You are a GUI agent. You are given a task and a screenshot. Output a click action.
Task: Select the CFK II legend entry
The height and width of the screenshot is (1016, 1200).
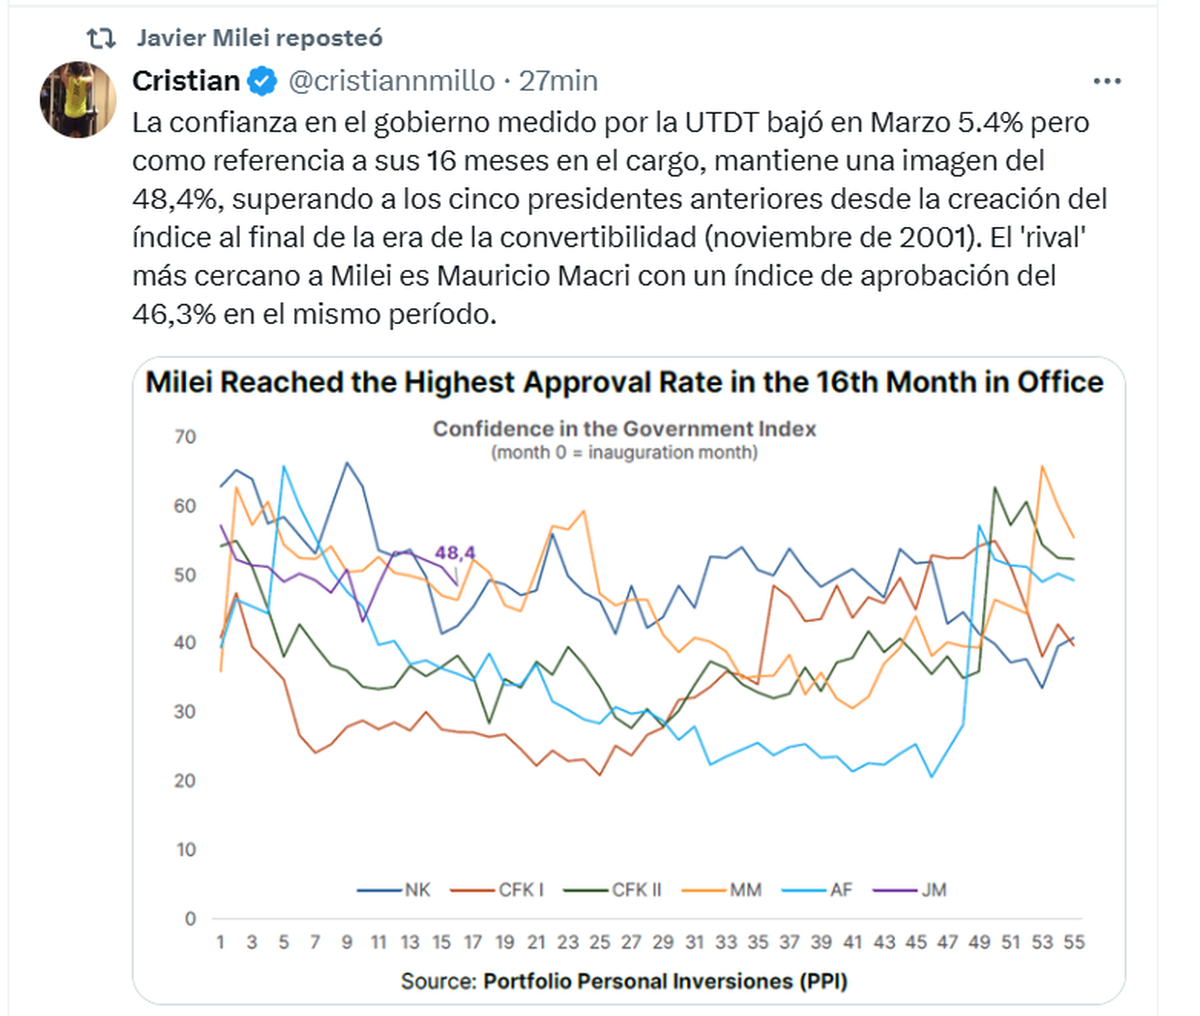pos(636,889)
